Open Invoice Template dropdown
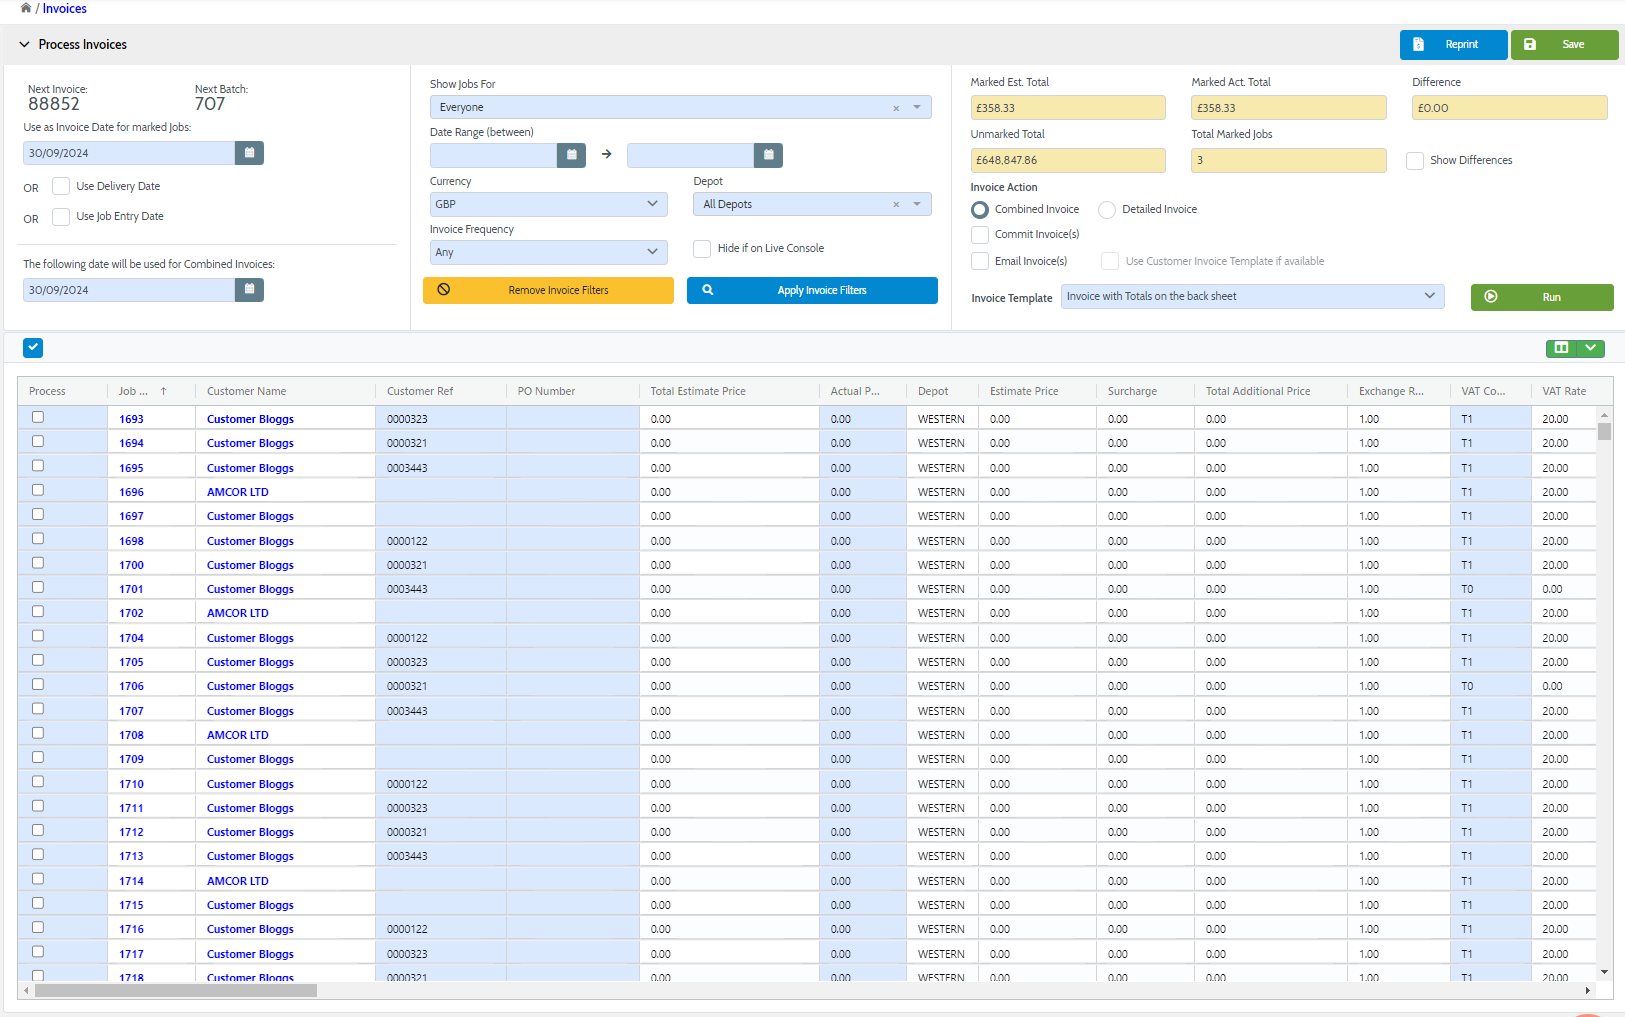This screenshot has width=1625, height=1017. (1252, 296)
